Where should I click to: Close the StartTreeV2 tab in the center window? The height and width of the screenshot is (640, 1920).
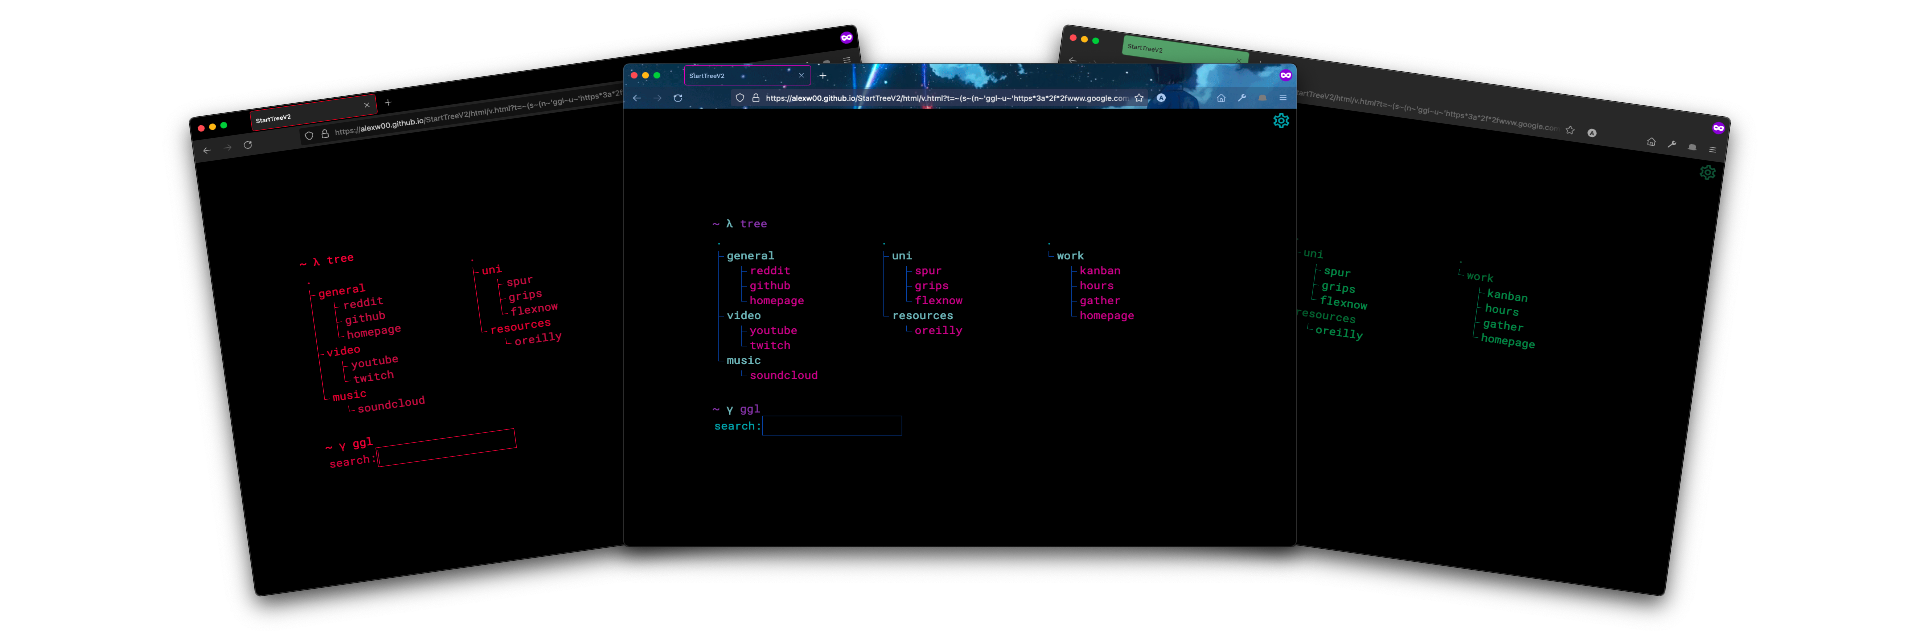(x=801, y=75)
